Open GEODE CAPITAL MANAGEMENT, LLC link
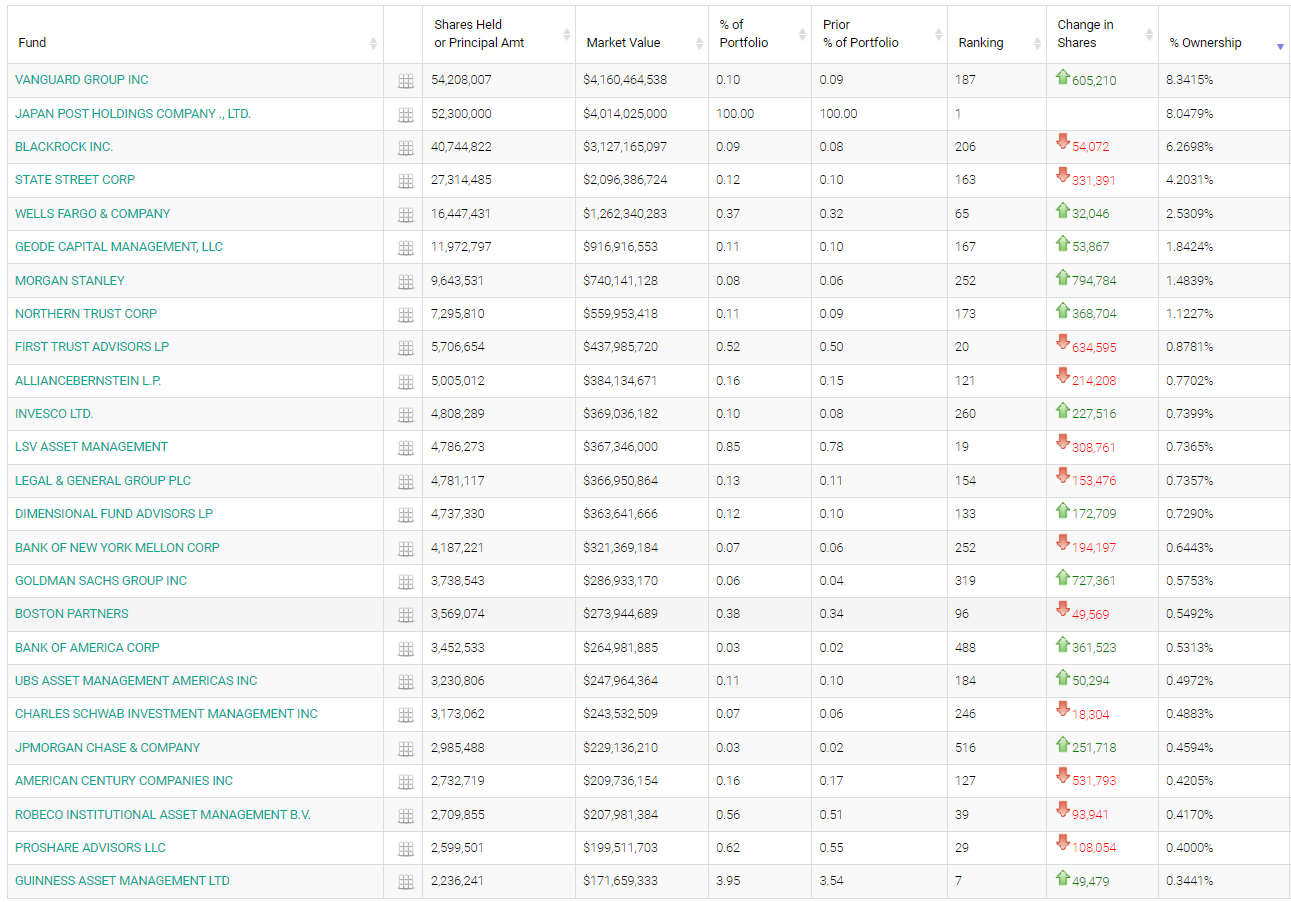 [119, 247]
